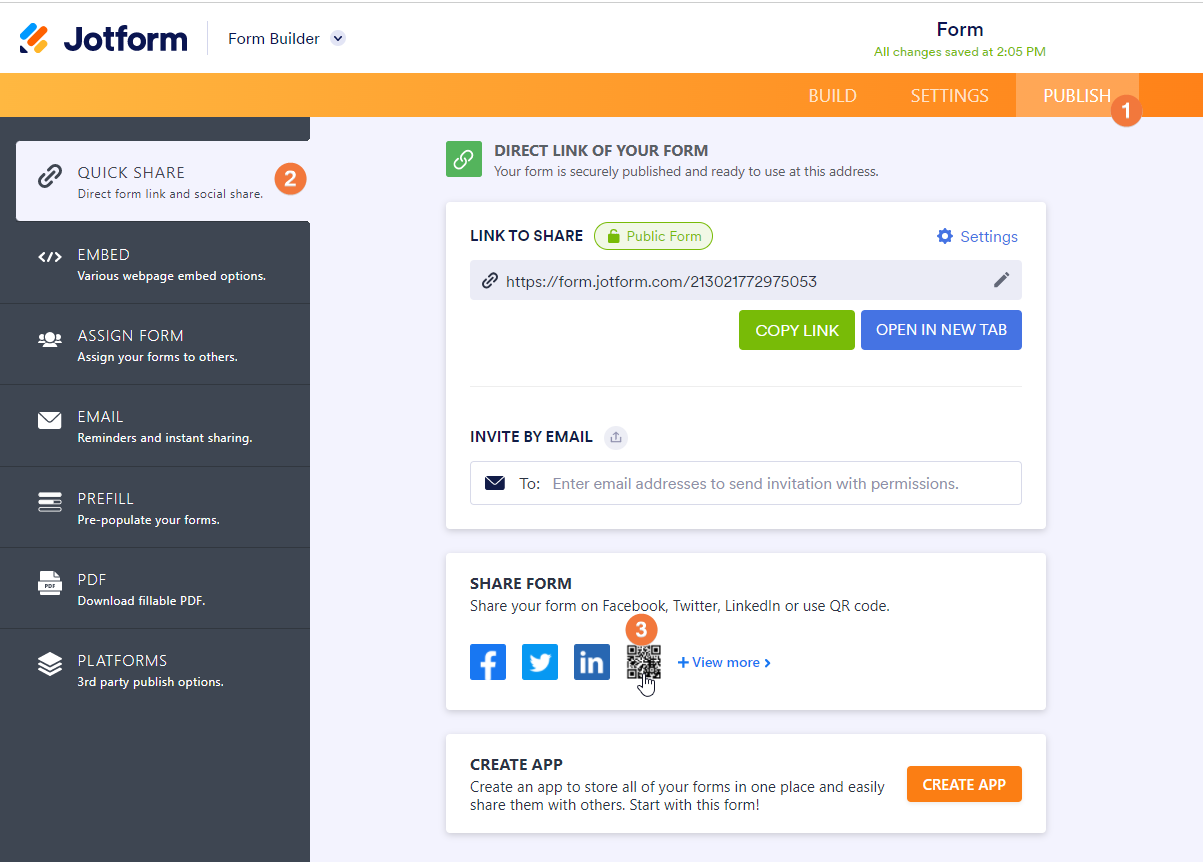Viewport: 1203px width, 862px height.
Task: Switch to the Build tab
Action: (832, 96)
